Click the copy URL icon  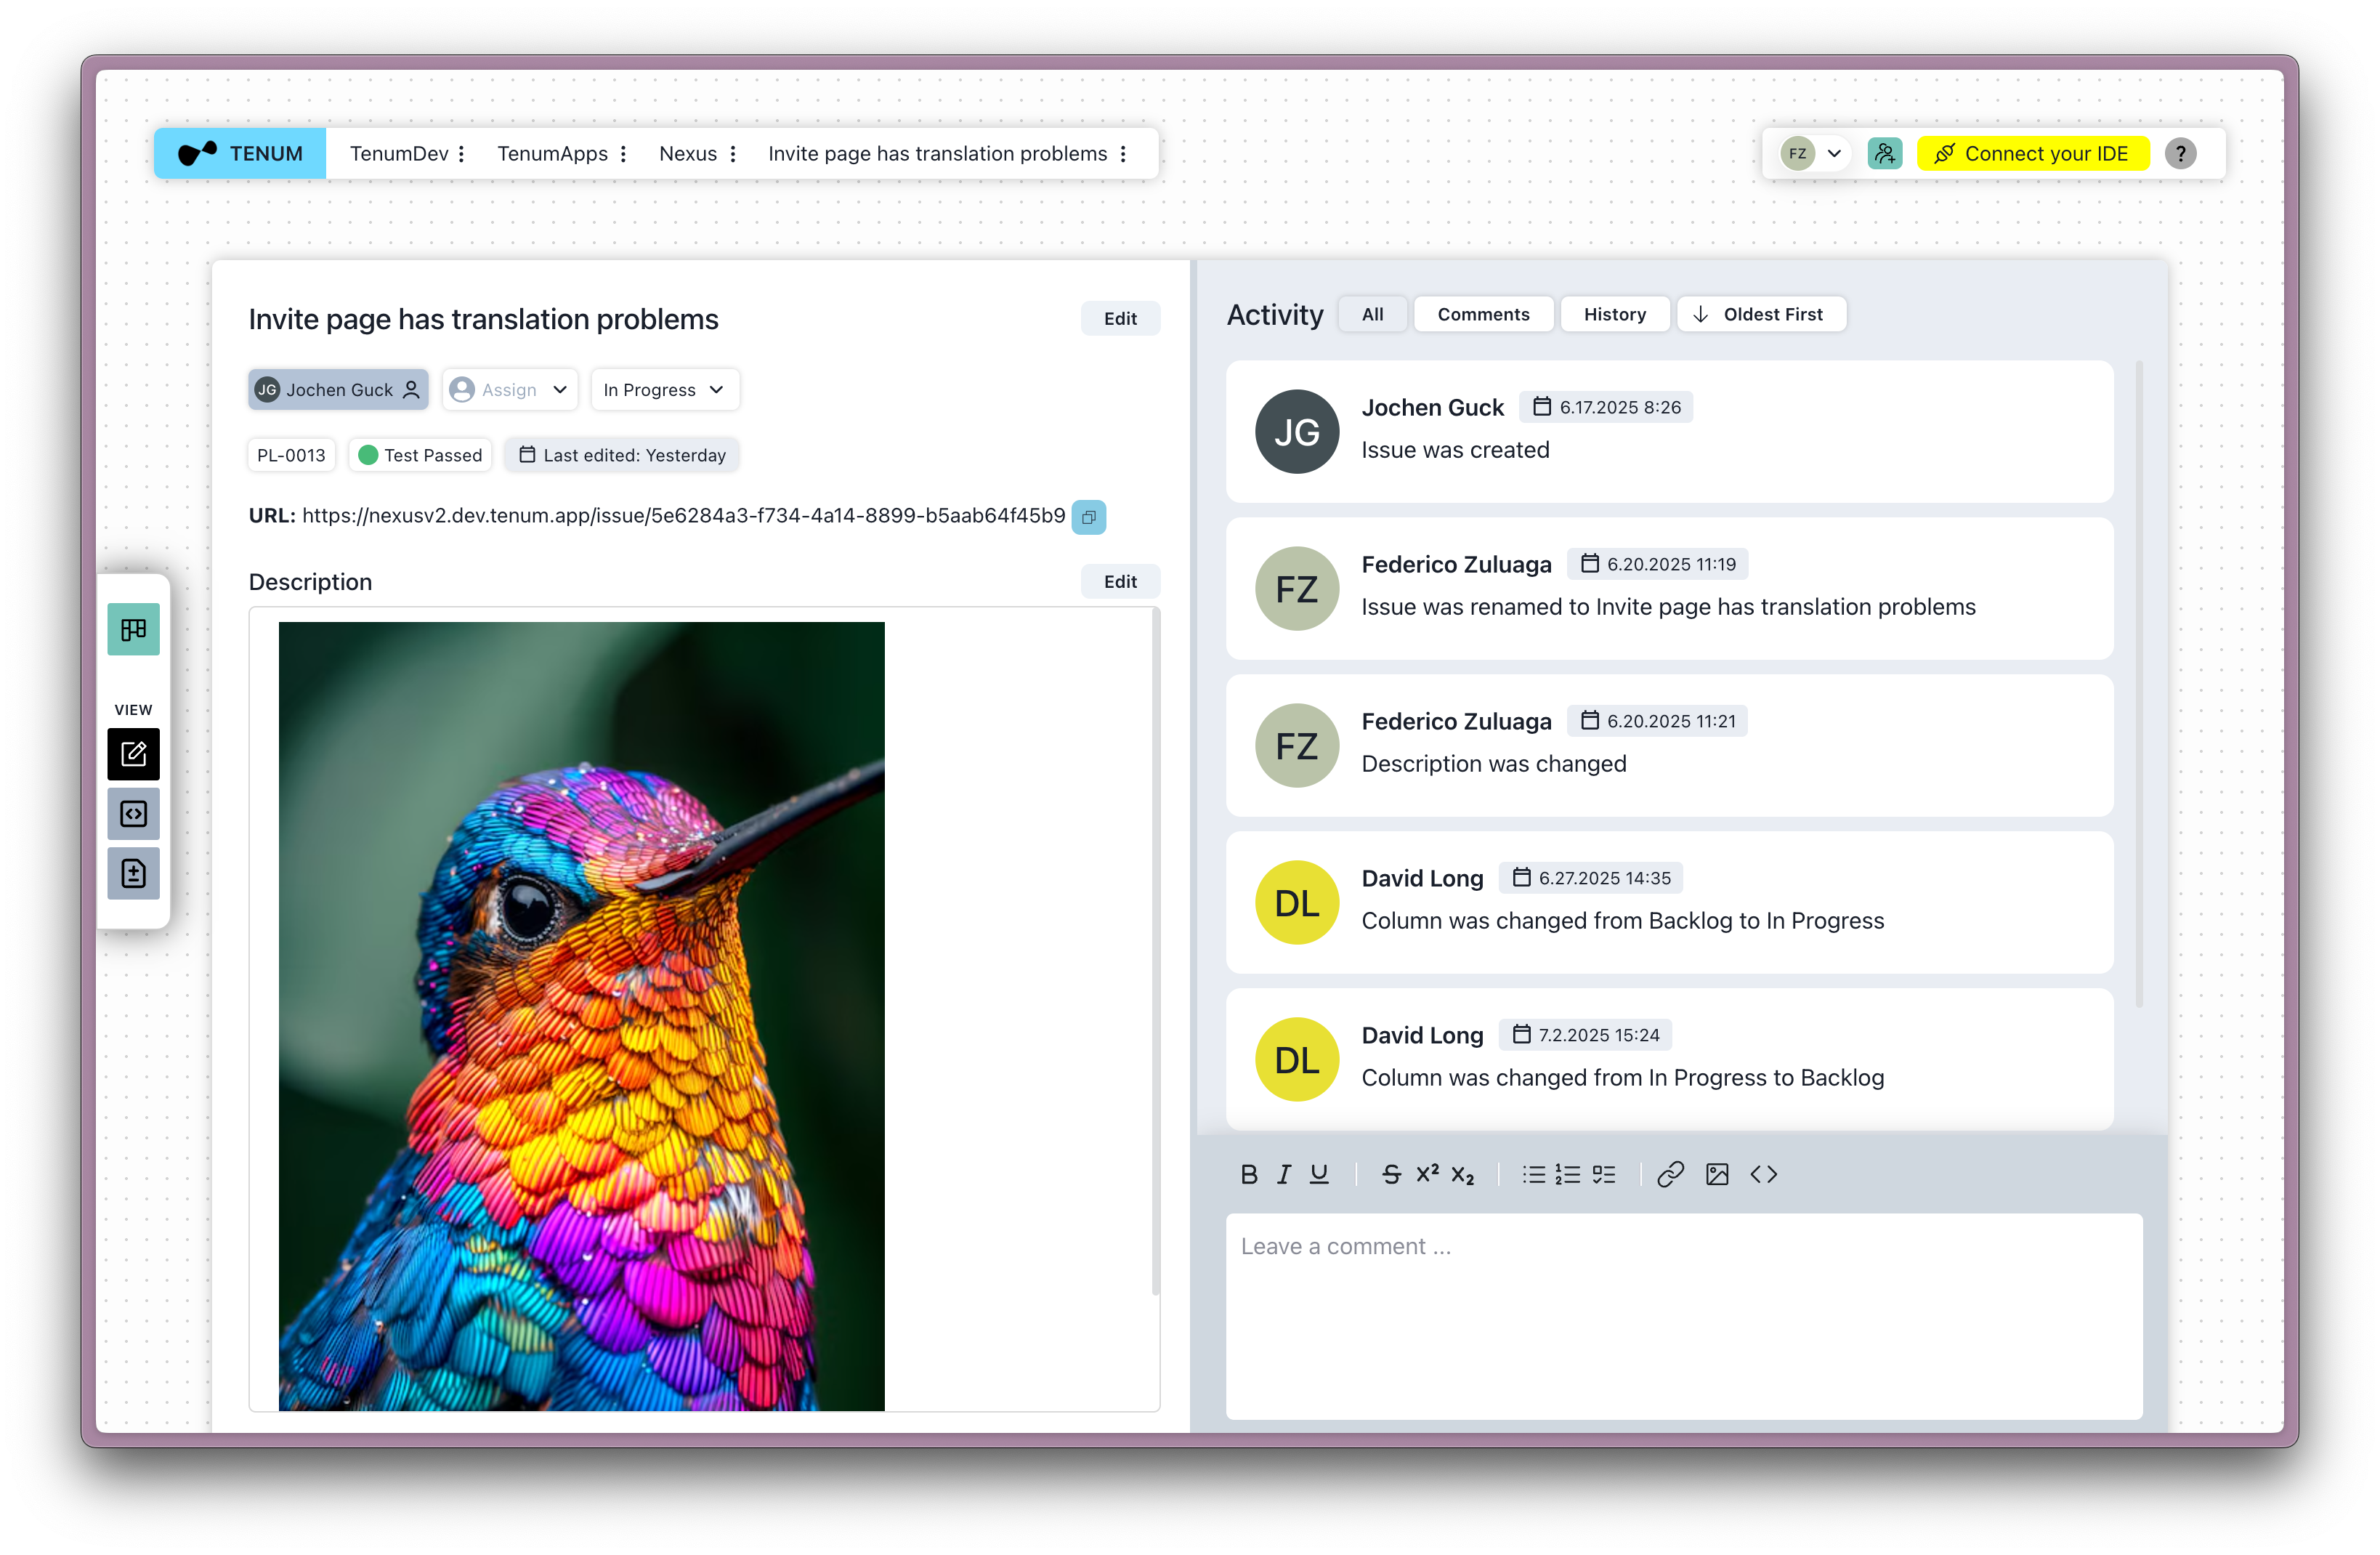point(1088,517)
